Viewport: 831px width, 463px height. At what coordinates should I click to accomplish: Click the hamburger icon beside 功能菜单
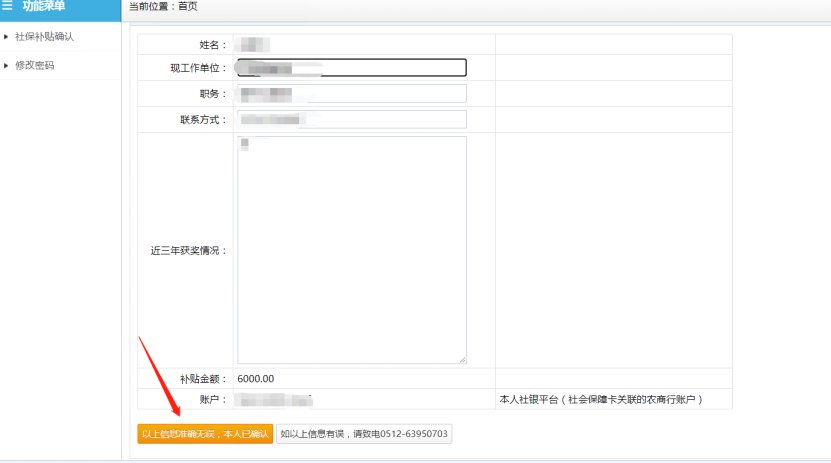(8, 6)
